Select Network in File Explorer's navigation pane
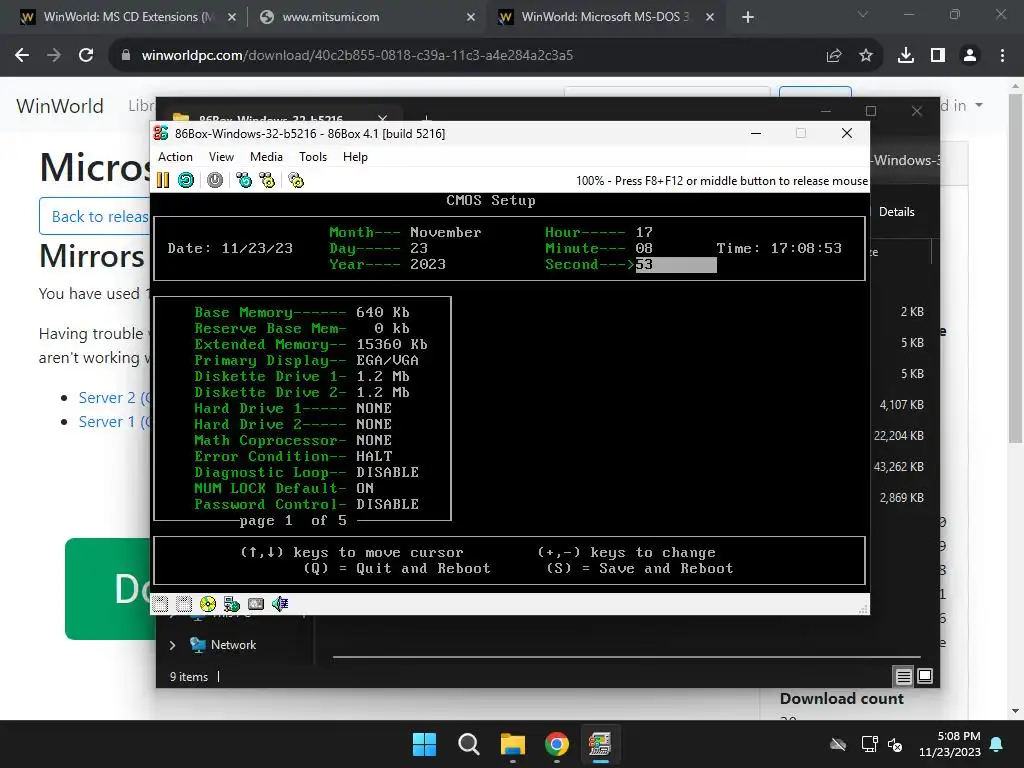This screenshot has height=768, width=1024. pyautogui.click(x=233, y=645)
